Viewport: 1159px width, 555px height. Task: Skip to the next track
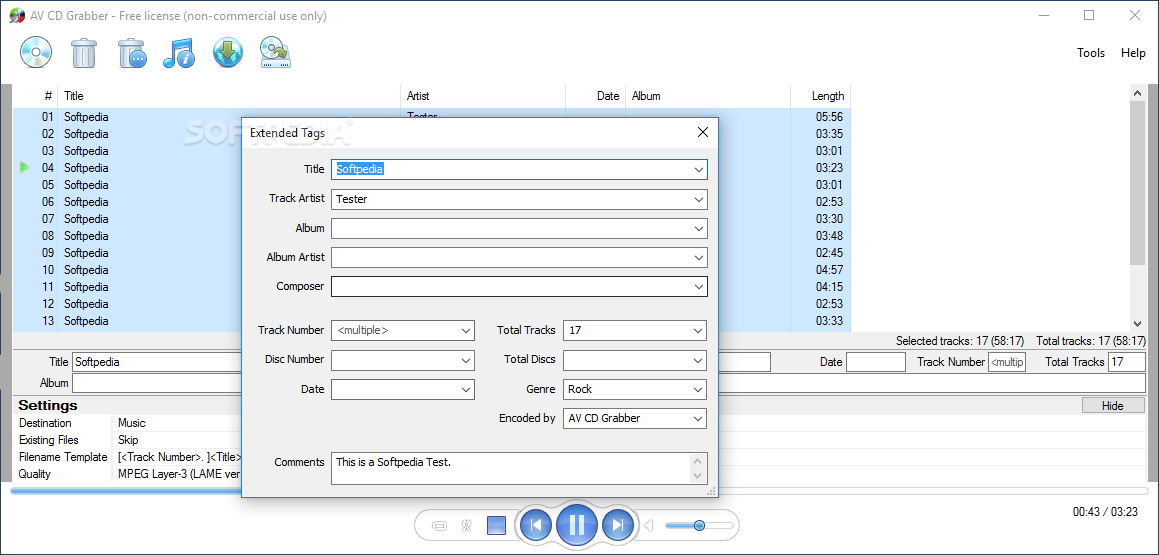pyautogui.click(x=617, y=525)
